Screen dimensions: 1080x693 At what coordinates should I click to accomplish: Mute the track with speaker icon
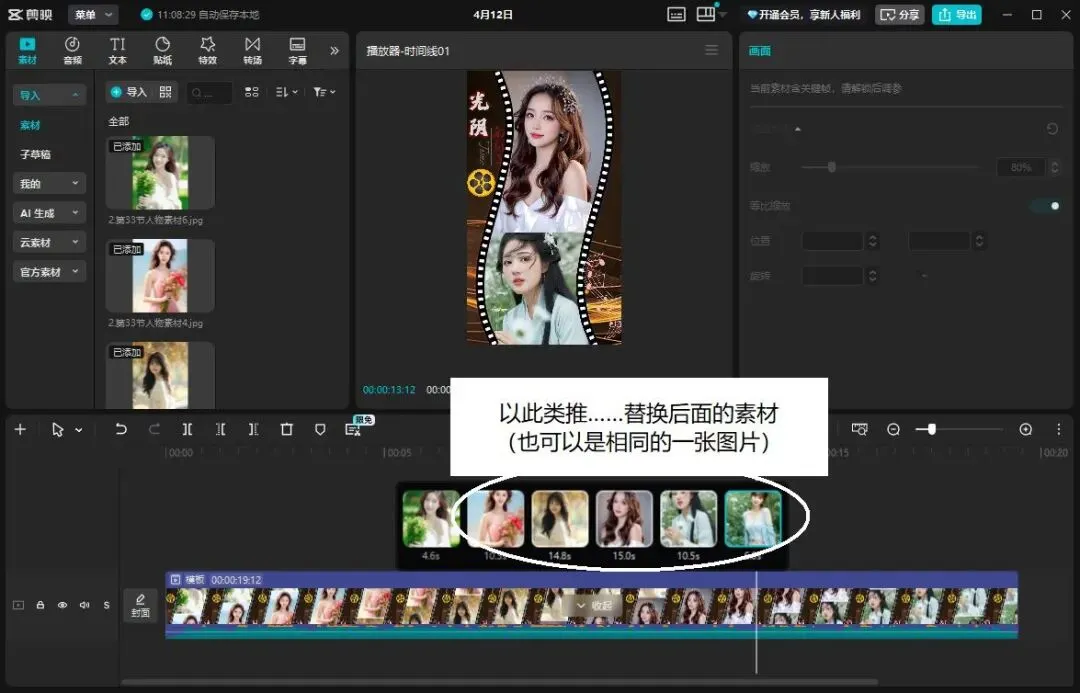coord(85,605)
